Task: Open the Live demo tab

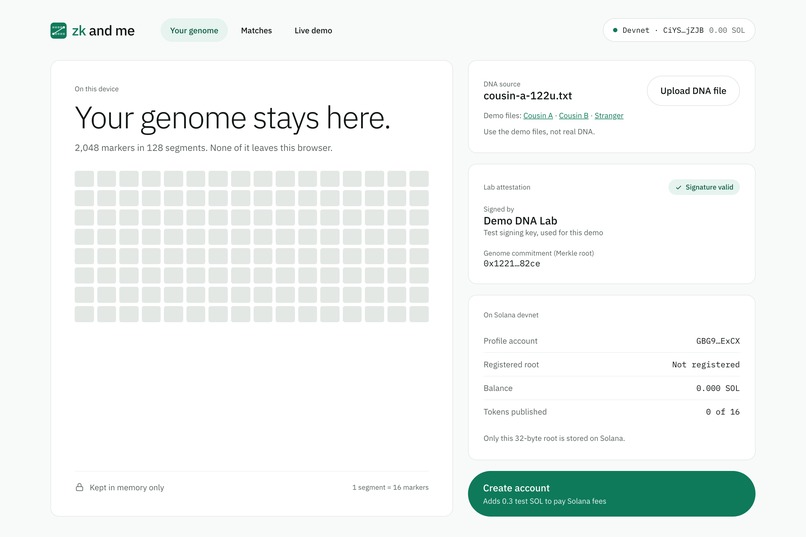Action: 313,30
